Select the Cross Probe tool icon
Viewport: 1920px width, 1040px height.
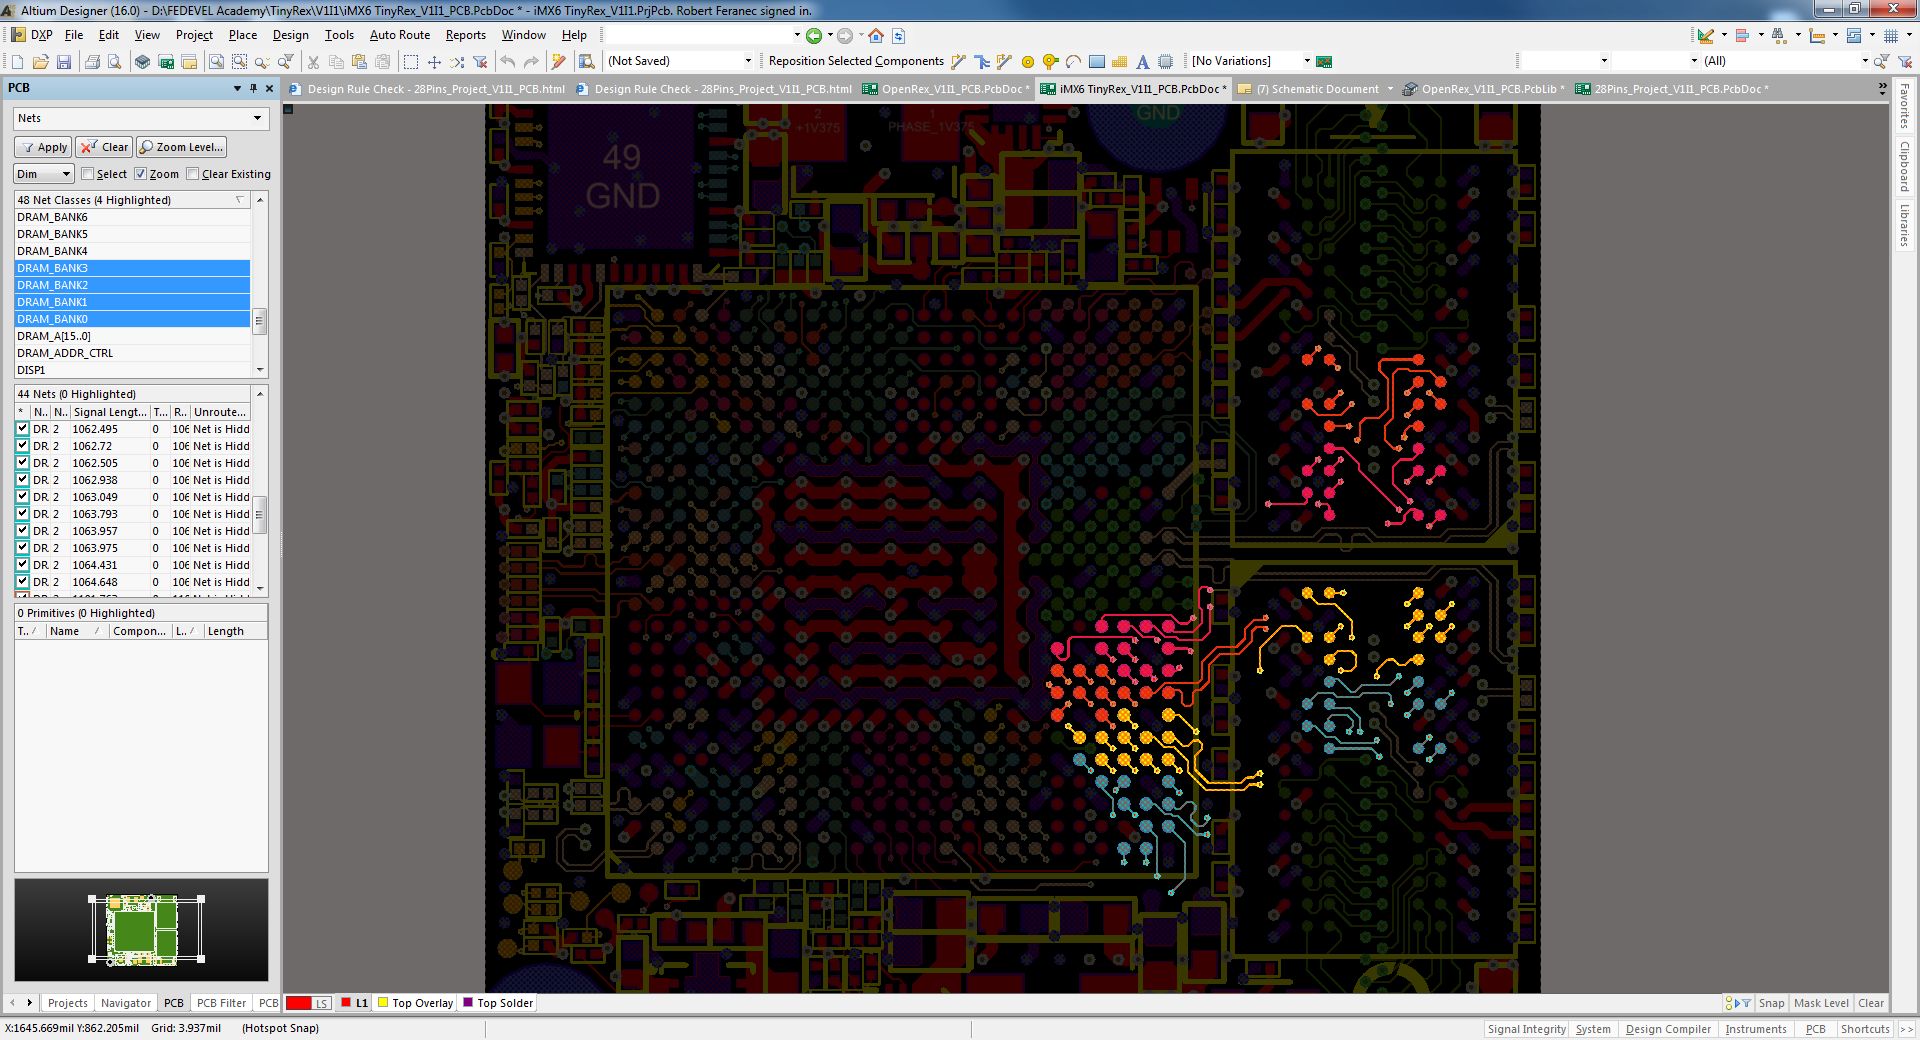coord(457,62)
